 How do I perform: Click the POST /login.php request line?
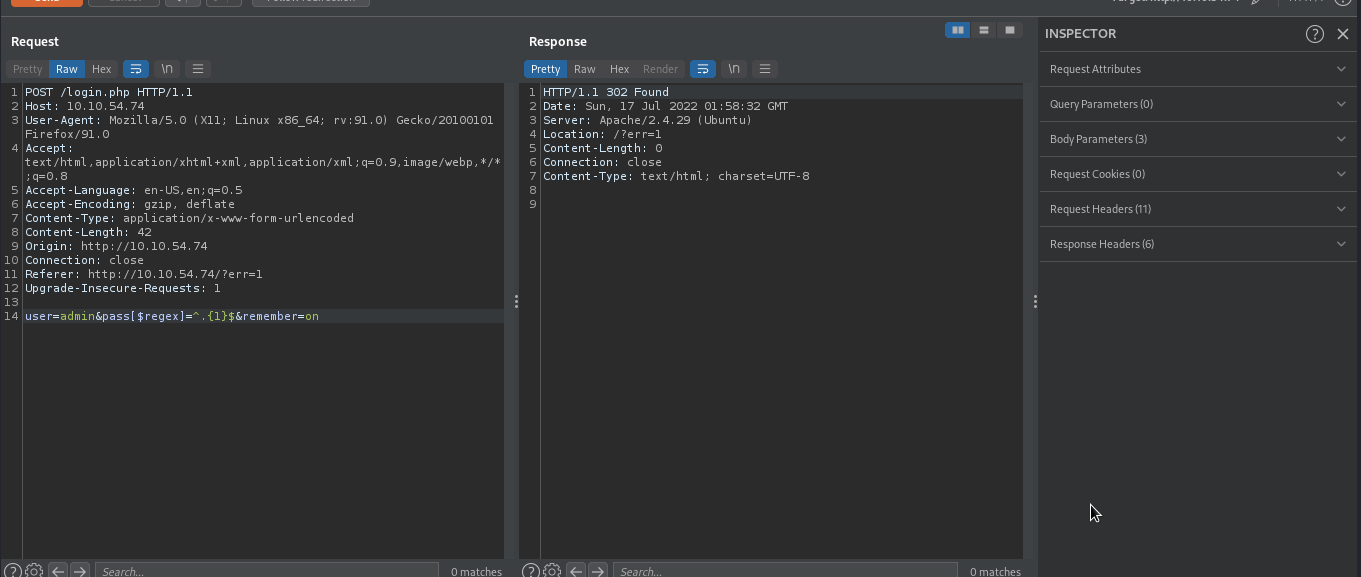click(109, 92)
